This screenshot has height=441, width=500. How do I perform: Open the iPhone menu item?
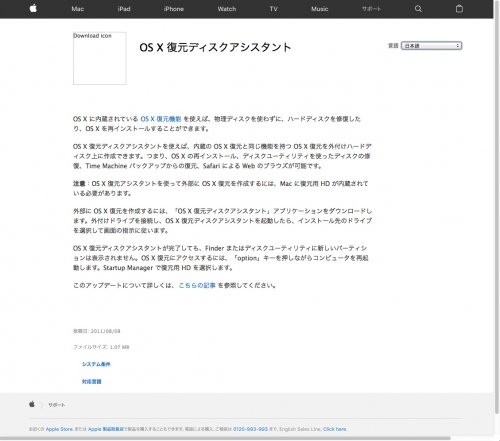174,9
